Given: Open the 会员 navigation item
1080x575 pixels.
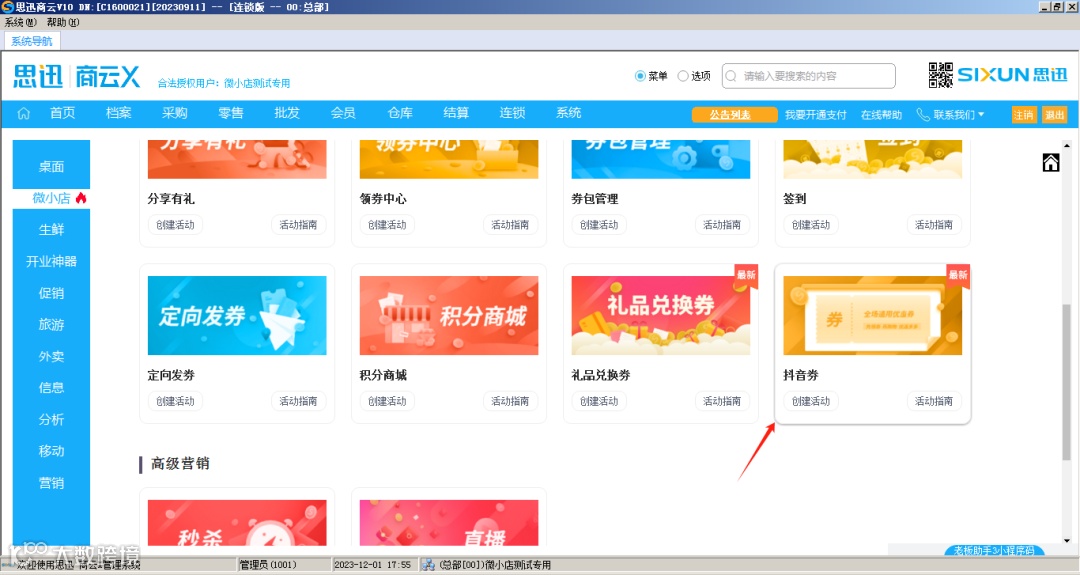Looking at the screenshot, I should [343, 113].
